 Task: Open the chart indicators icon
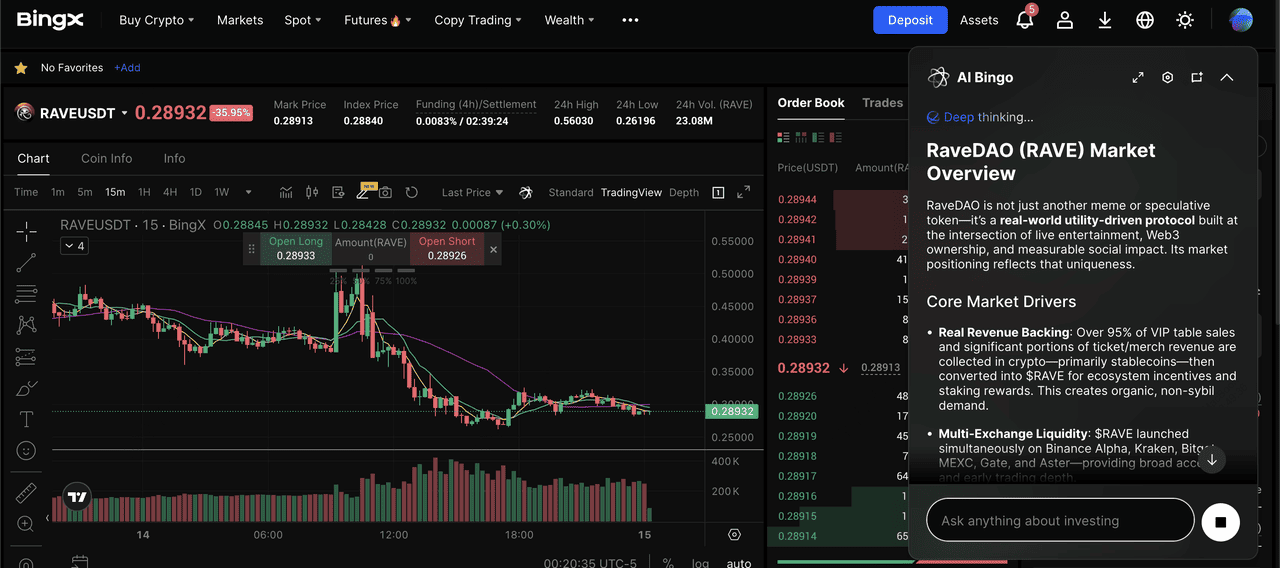(x=286, y=192)
